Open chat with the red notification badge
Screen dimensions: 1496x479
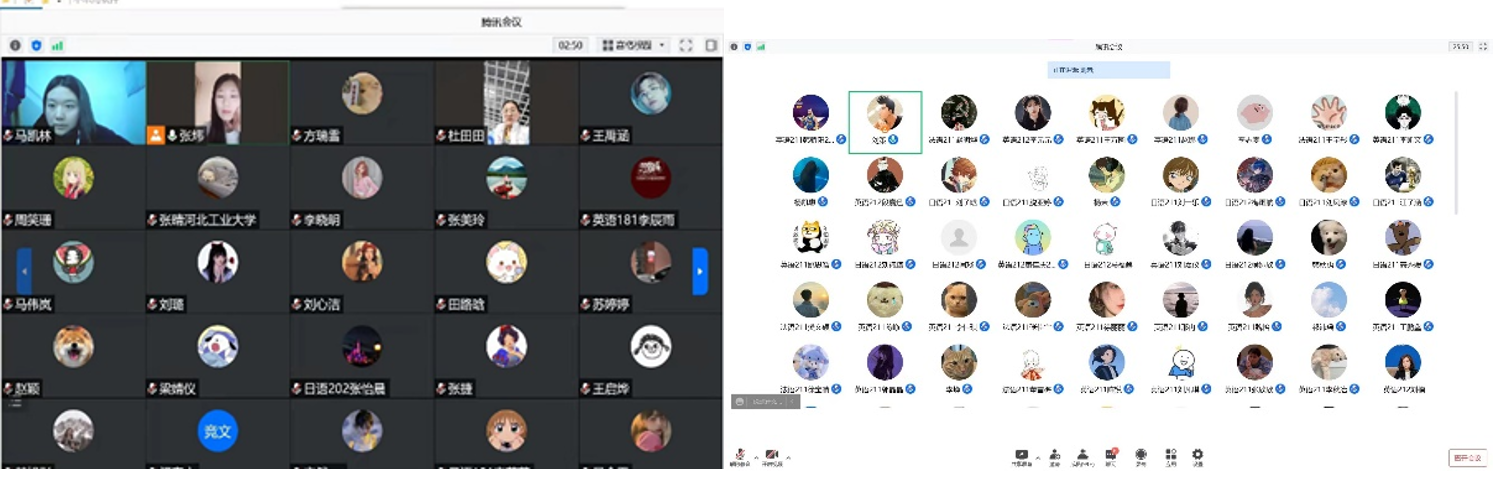tap(1111, 457)
